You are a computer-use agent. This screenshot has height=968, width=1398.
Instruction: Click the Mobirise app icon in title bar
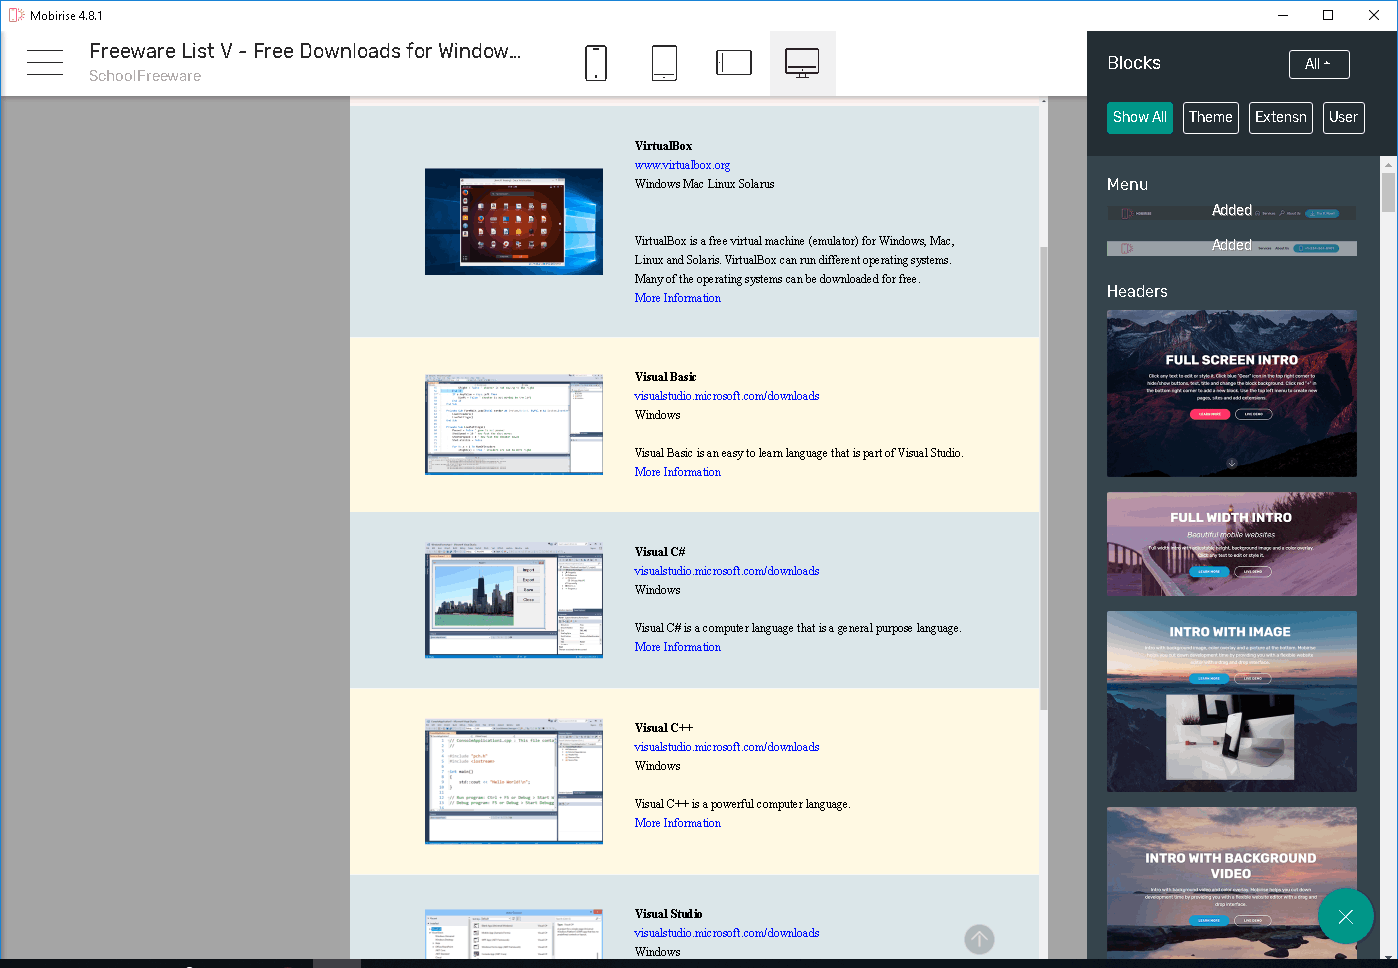(x=16, y=15)
